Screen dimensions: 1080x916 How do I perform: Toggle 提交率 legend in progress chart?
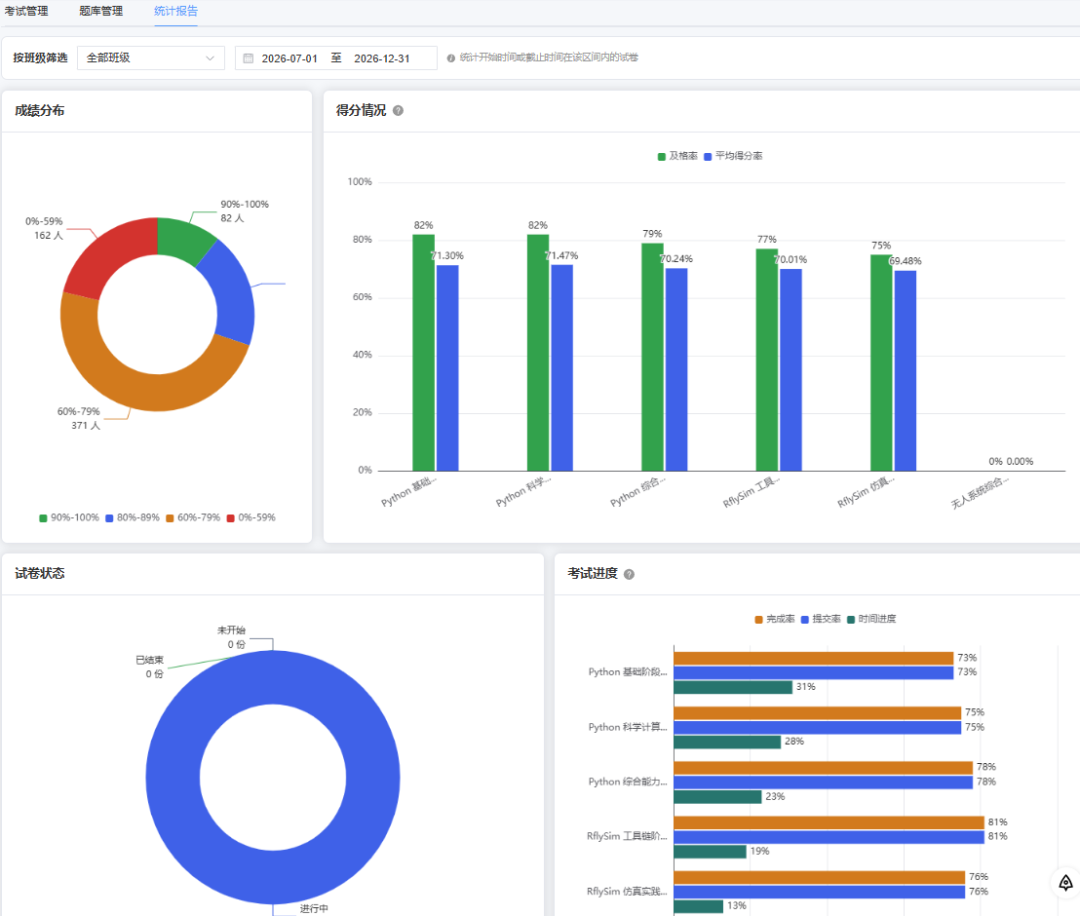[821, 619]
